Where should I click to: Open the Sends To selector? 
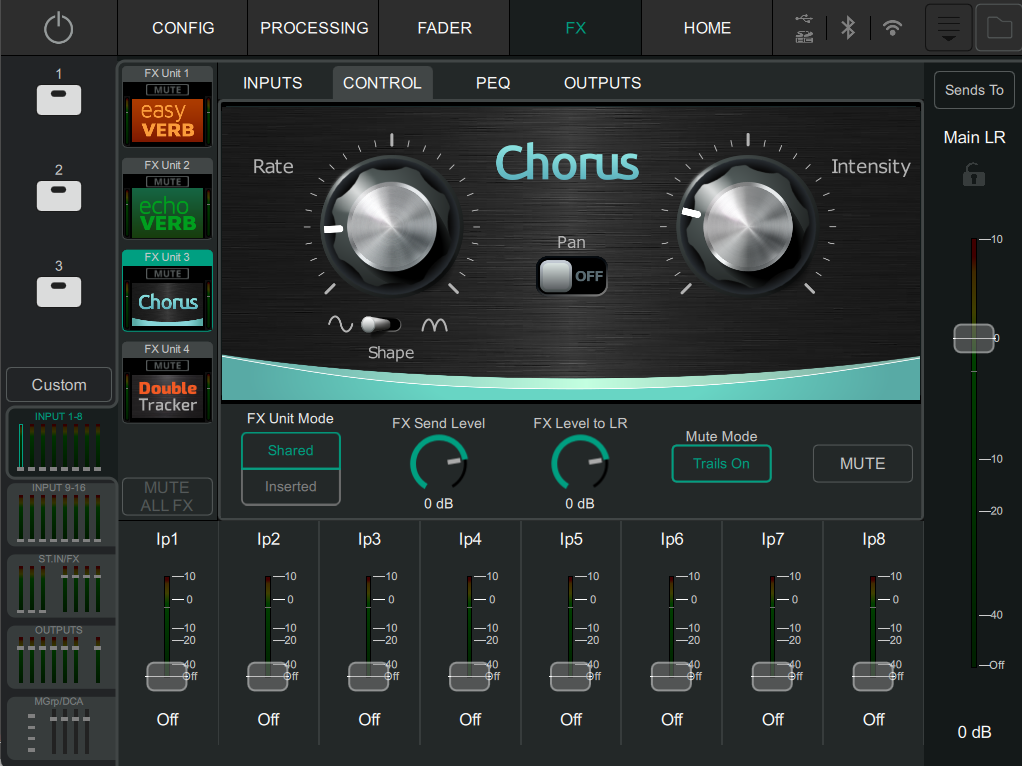pos(974,90)
